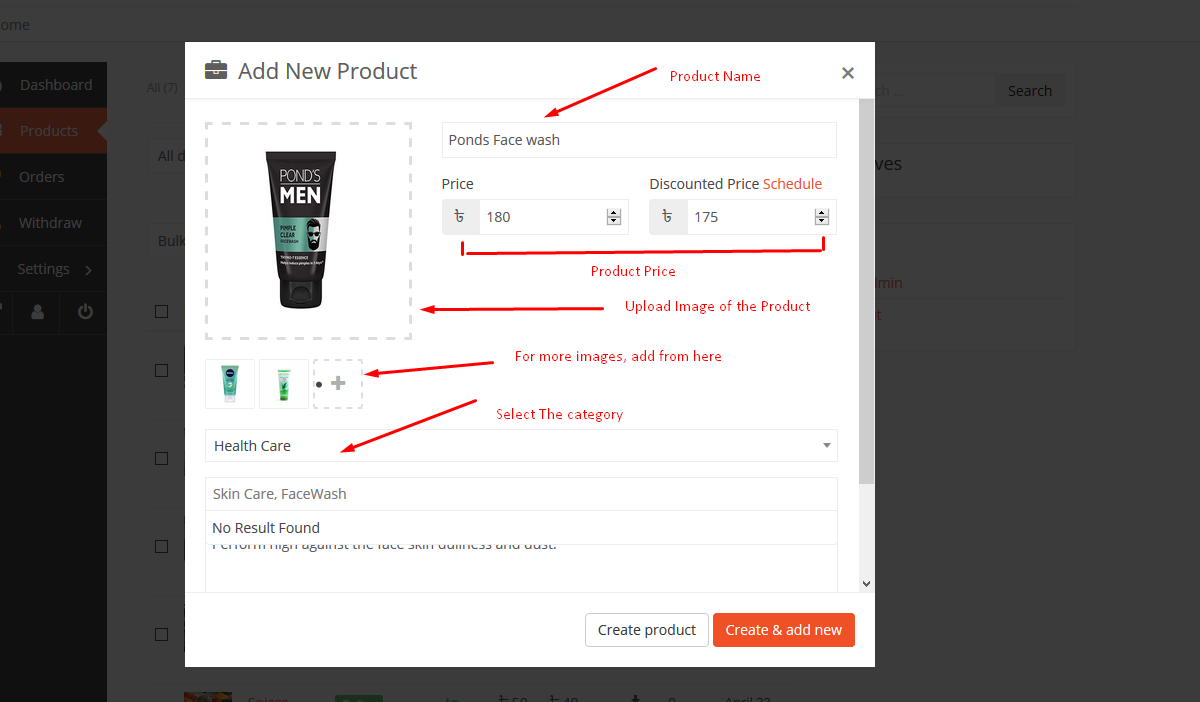The width and height of the screenshot is (1200, 702).
Task: Click the Search button behind the dialog
Action: click(x=1030, y=91)
